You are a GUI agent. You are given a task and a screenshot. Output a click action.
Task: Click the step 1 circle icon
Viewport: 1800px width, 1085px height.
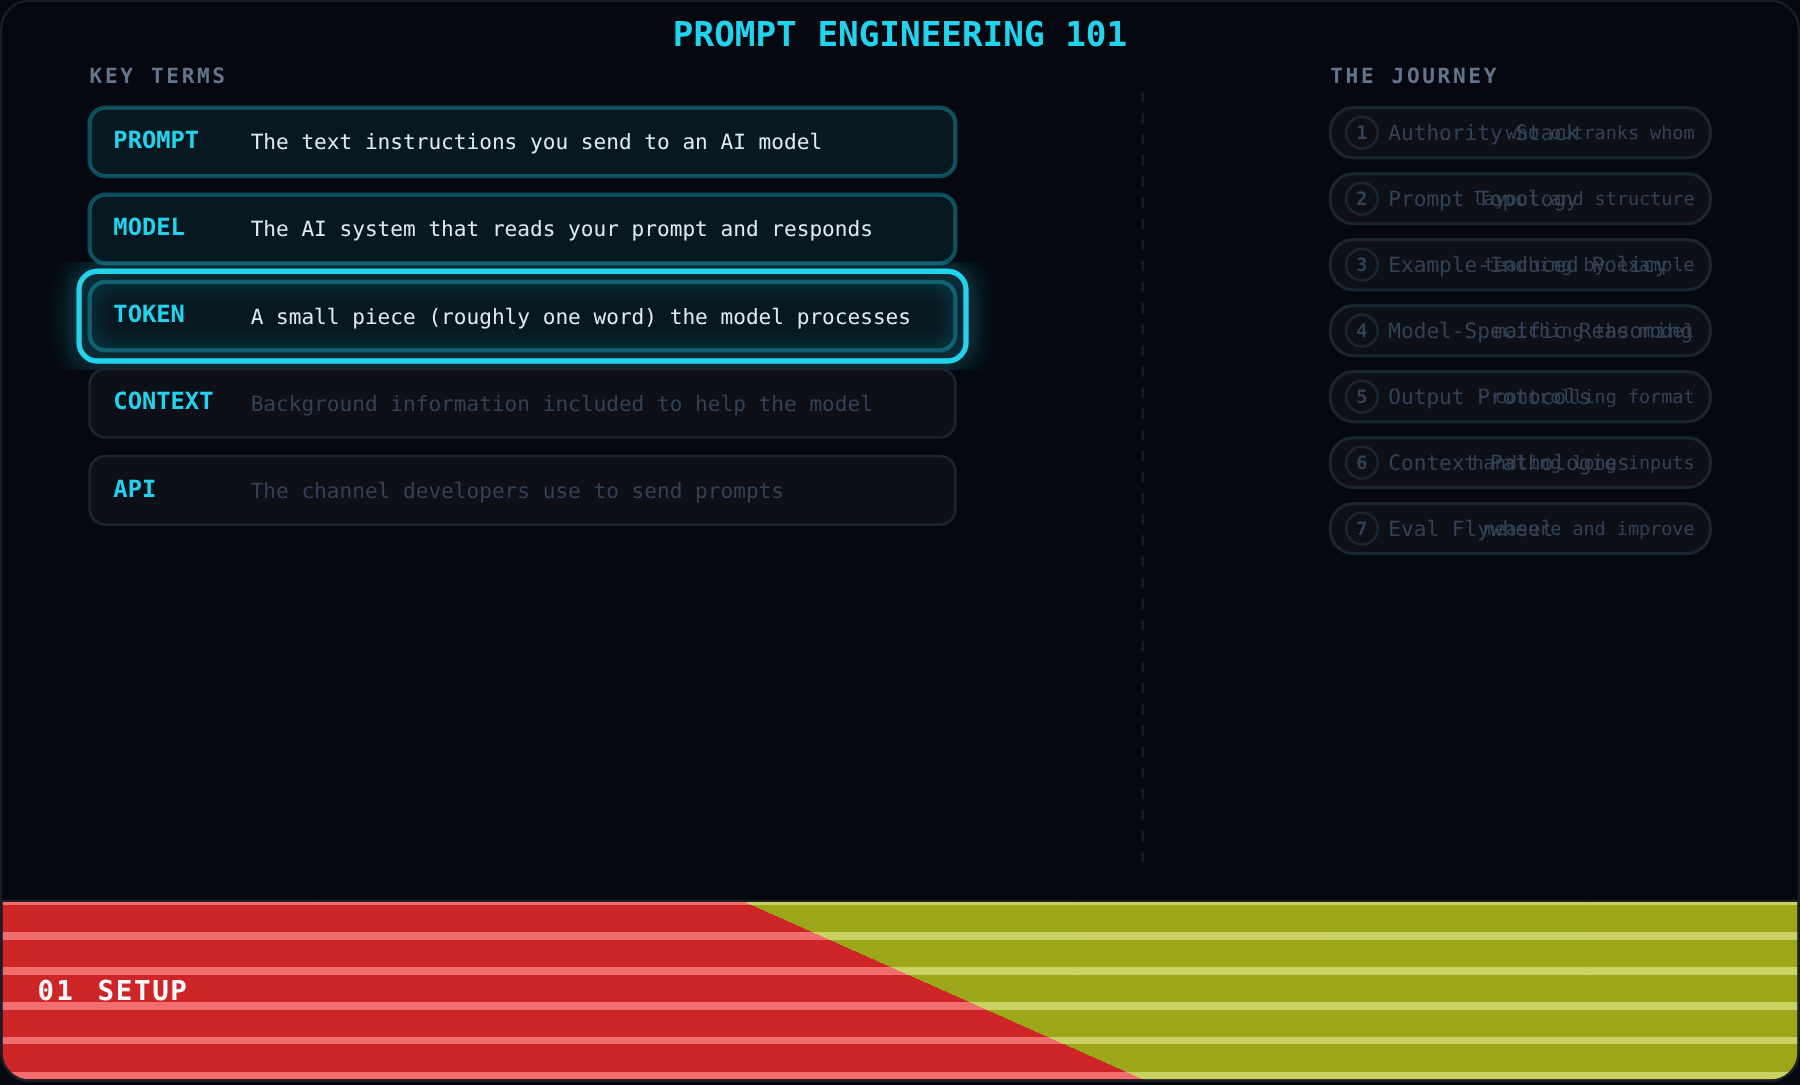click(x=1361, y=133)
